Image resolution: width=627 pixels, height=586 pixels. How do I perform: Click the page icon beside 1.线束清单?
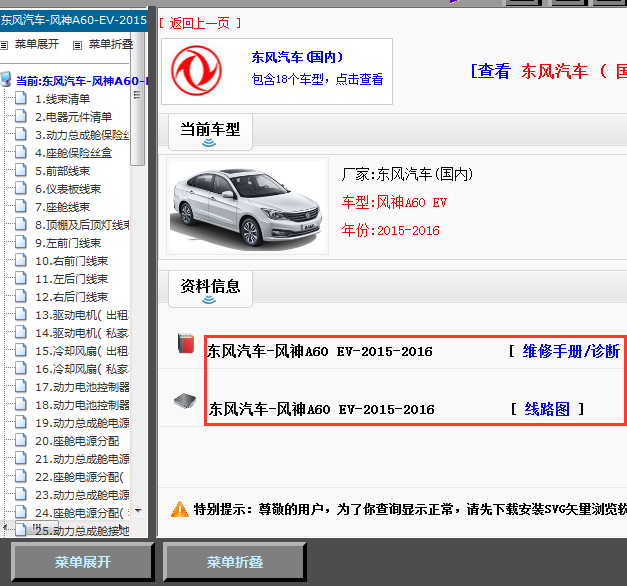(x=21, y=98)
